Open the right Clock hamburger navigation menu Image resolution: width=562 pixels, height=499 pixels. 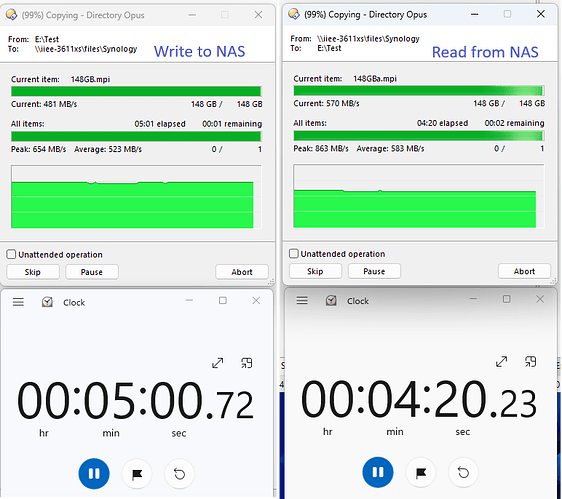coord(302,300)
